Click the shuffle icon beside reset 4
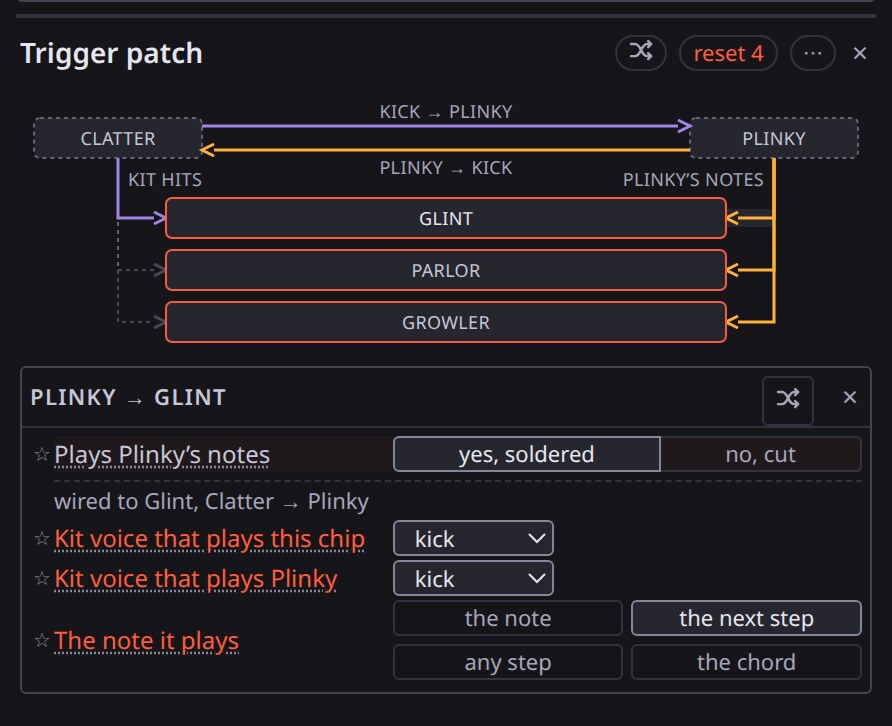This screenshot has height=726, width=892. click(641, 53)
